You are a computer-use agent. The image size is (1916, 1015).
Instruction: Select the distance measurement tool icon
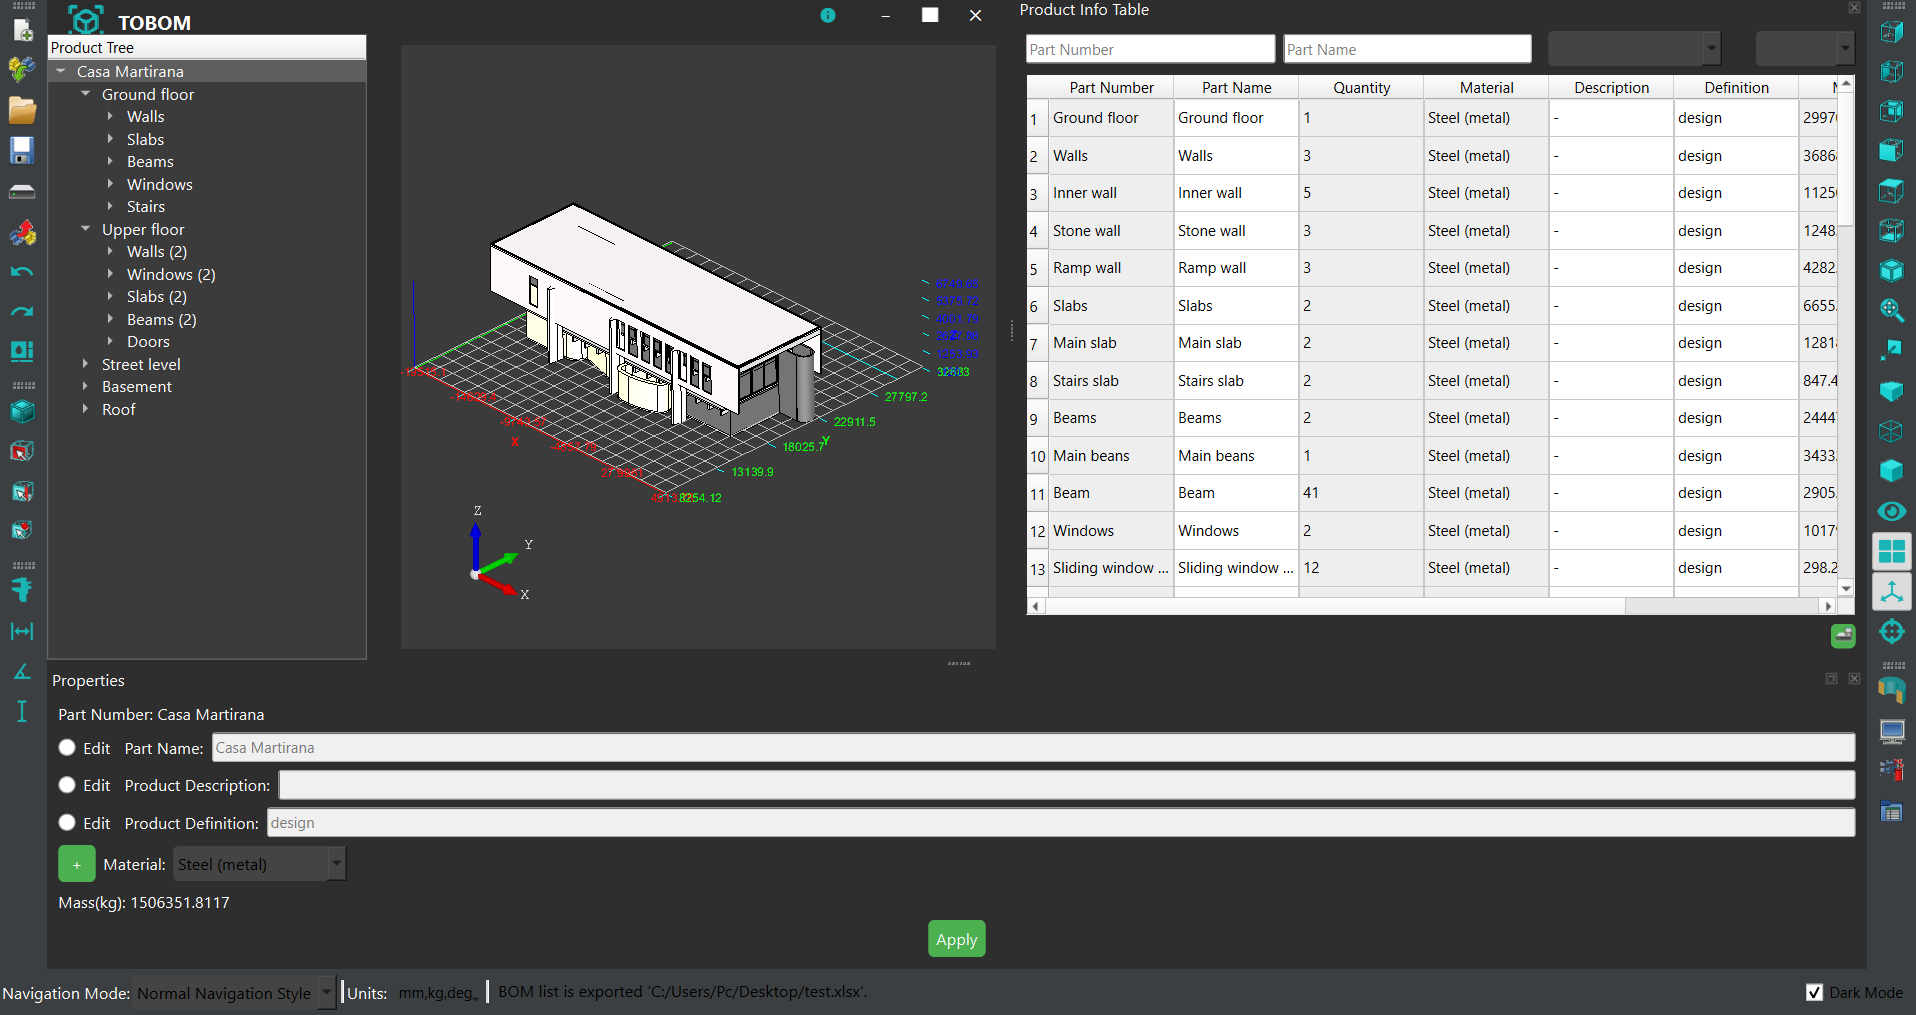pyautogui.click(x=22, y=631)
